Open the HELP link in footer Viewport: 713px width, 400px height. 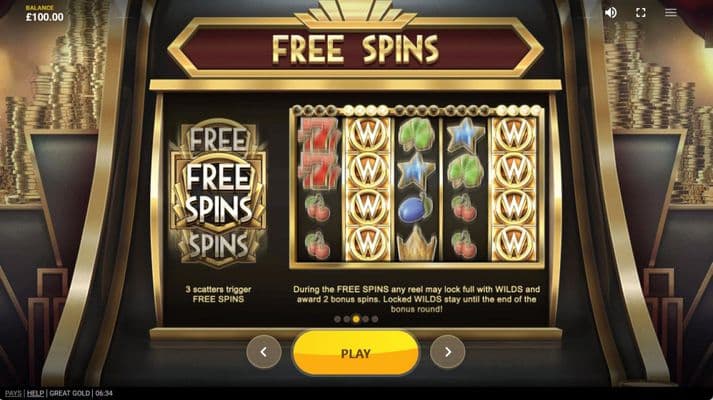point(35,393)
